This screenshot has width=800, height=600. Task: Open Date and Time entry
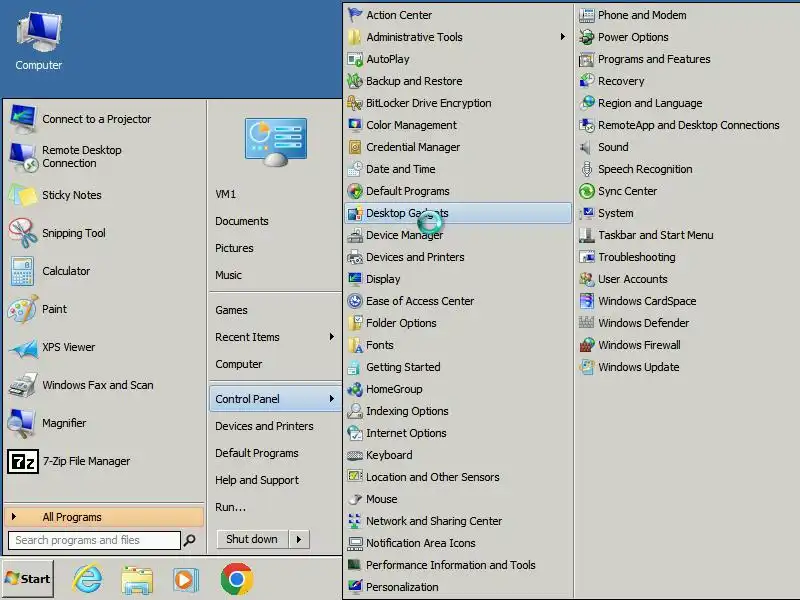click(x=458, y=169)
